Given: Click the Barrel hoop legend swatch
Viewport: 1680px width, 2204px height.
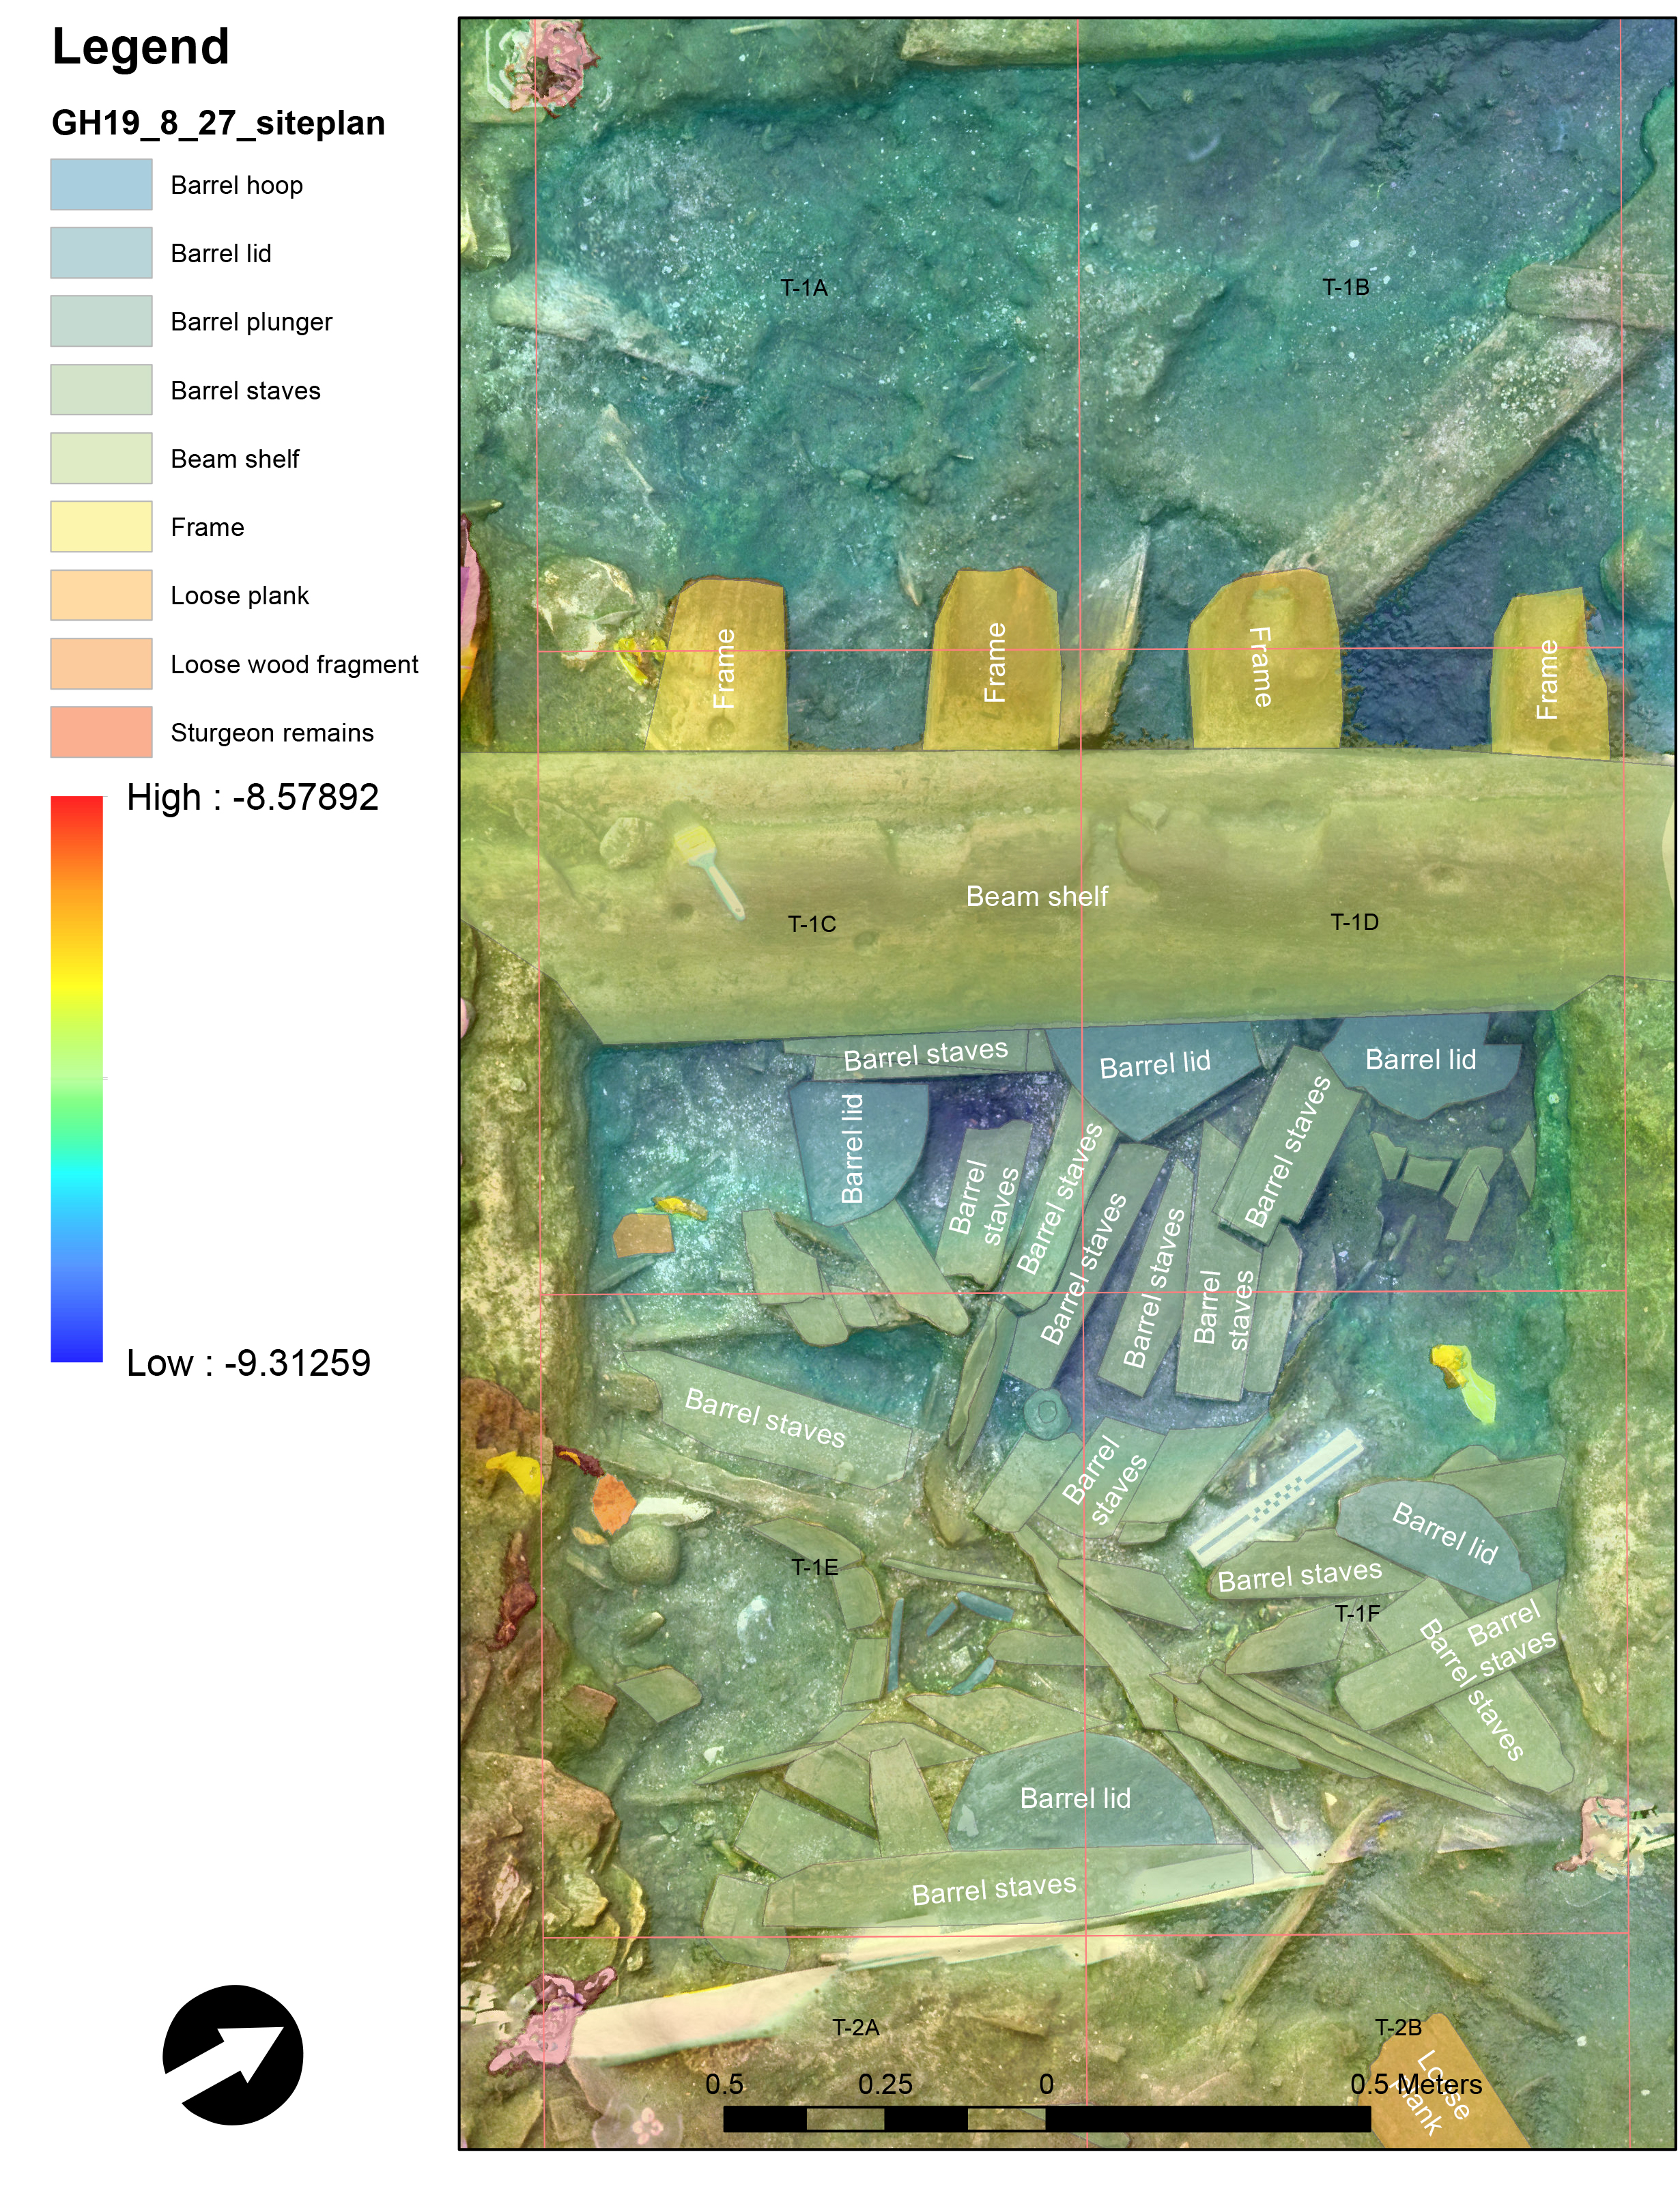Looking at the screenshot, I should [101, 184].
